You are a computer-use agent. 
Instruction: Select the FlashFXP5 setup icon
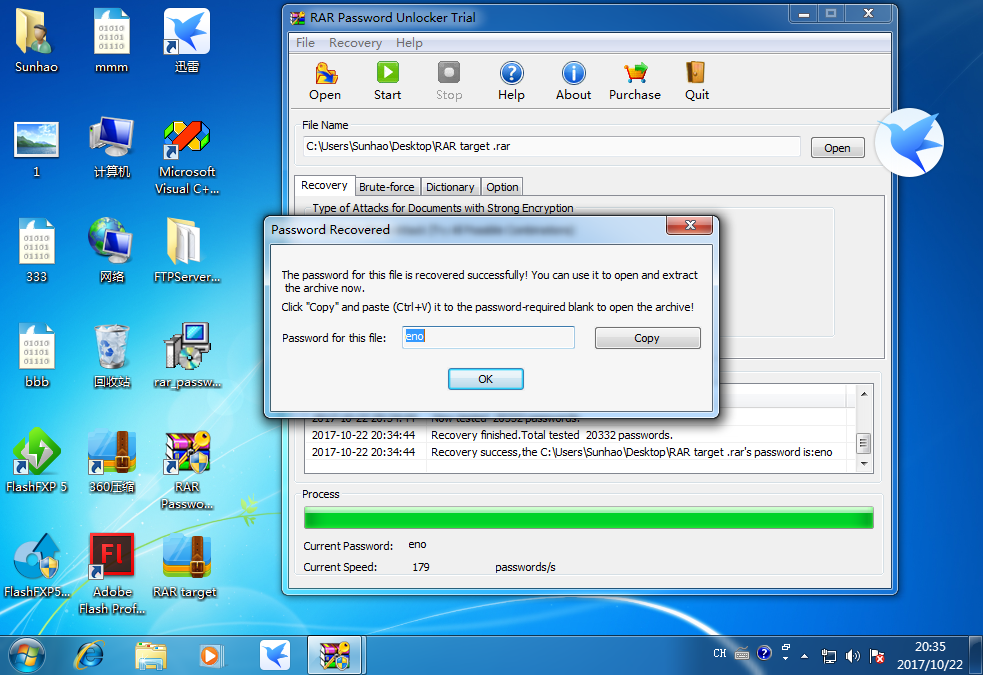tap(36, 565)
